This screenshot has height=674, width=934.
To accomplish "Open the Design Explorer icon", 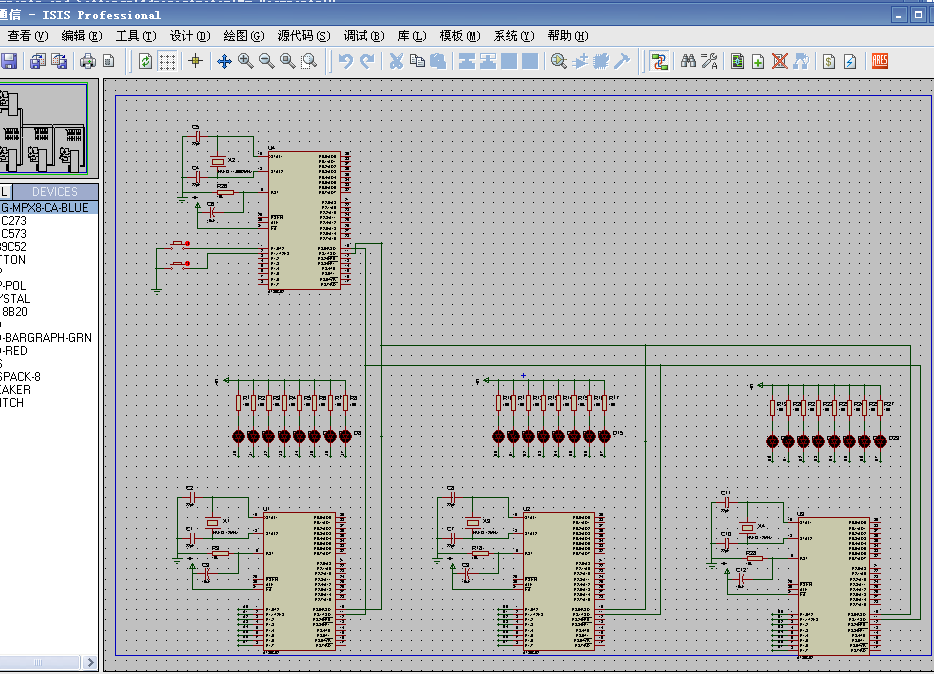I will click(x=737, y=61).
